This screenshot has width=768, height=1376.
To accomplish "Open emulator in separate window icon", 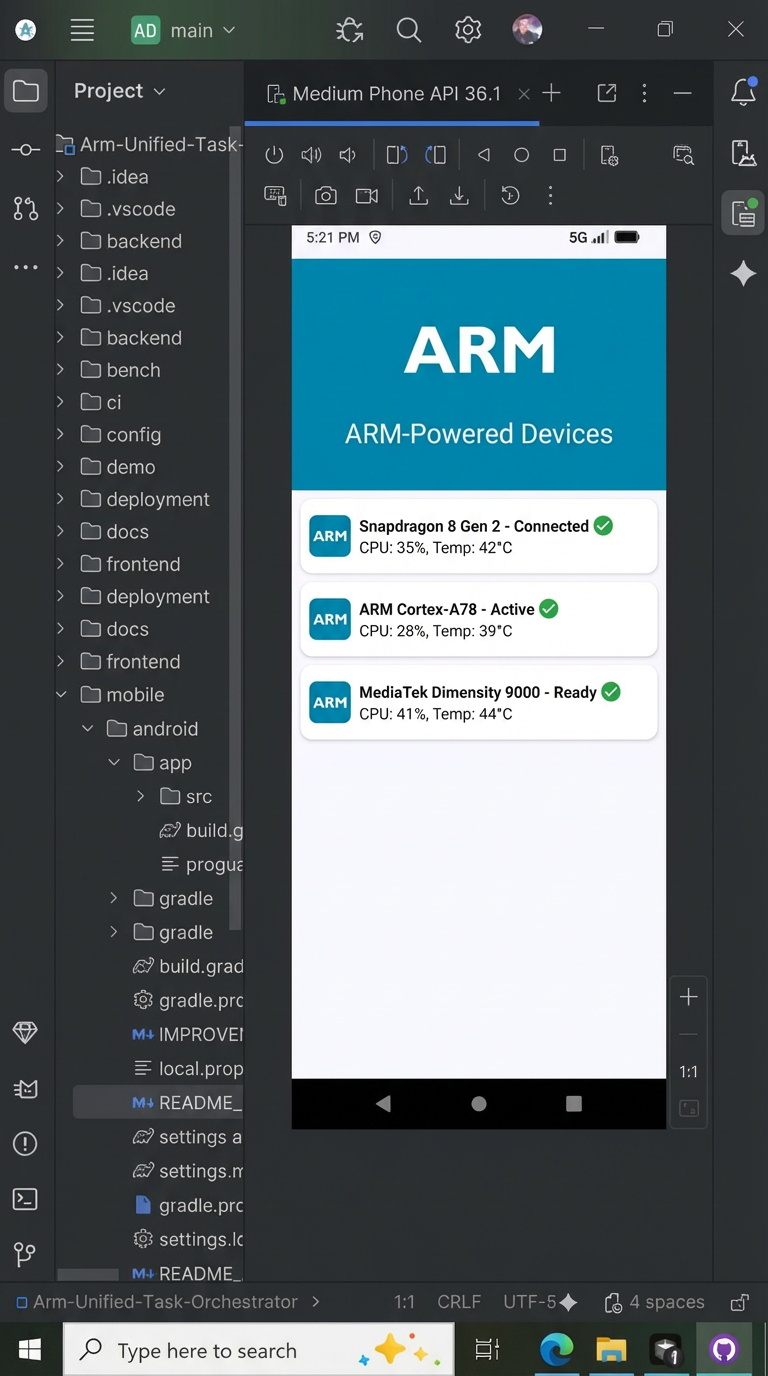I will 607,93.
